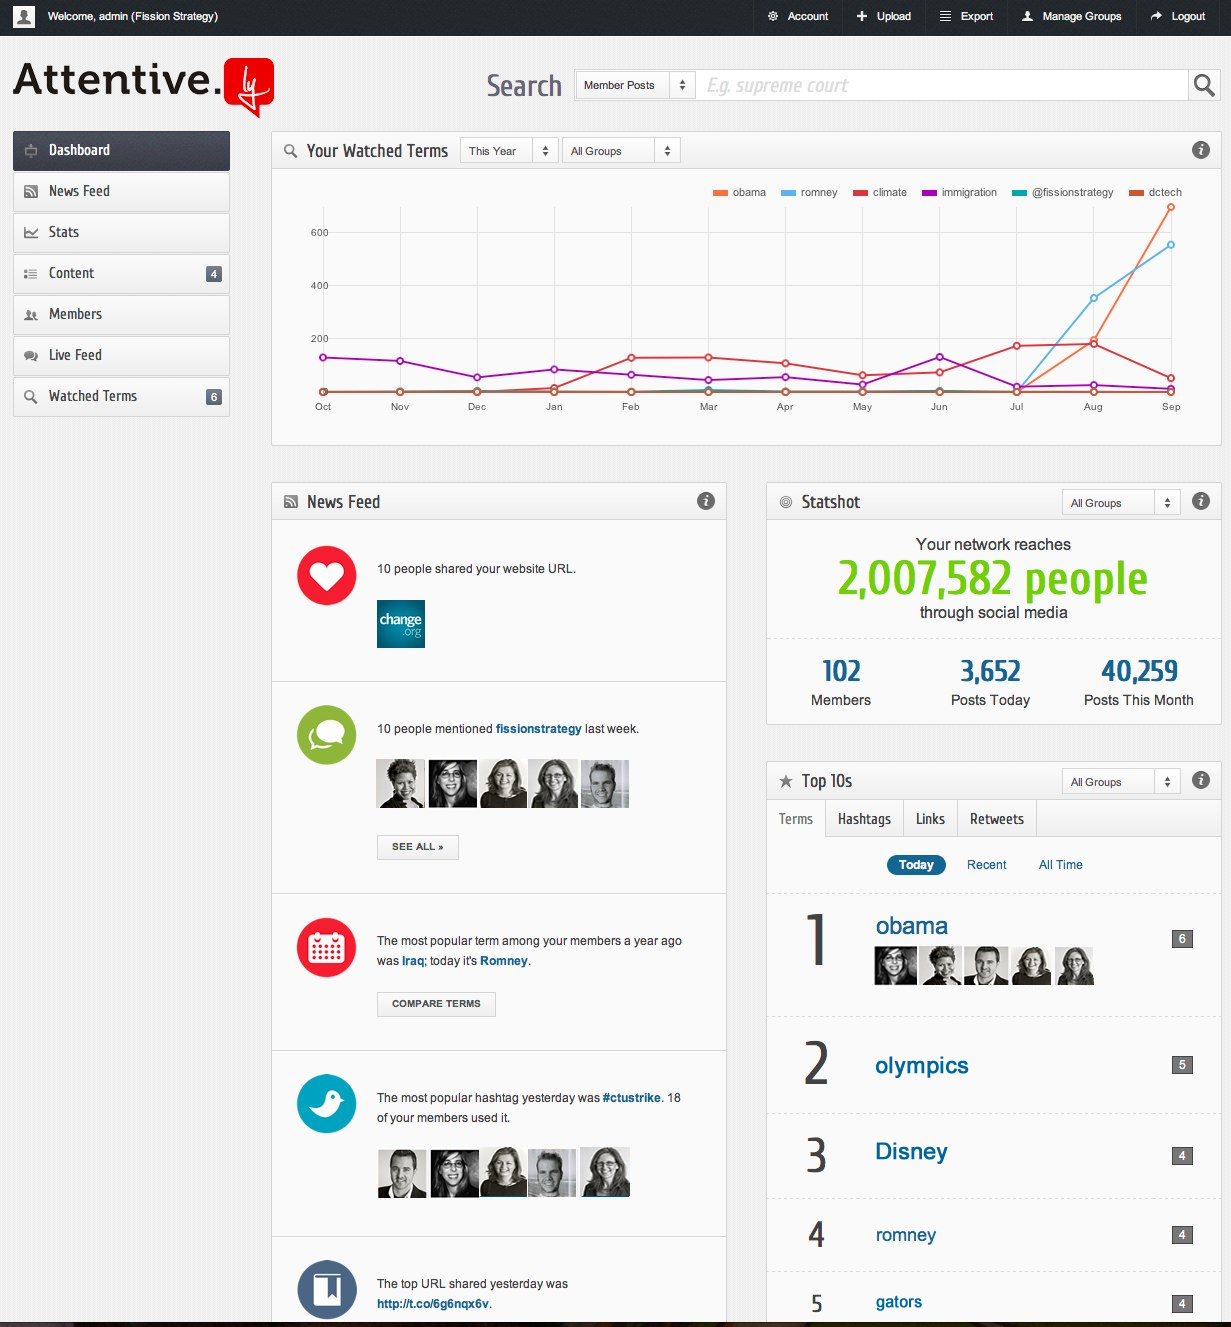Viewport: 1231px width, 1327px height.
Task: Click Upload in the top bar
Action: pyautogui.click(x=884, y=16)
